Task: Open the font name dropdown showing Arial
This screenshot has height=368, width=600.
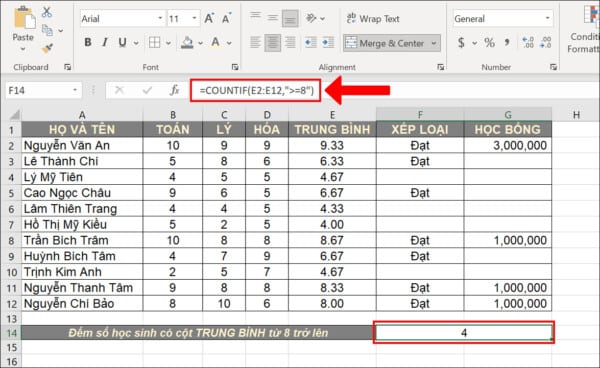Action: (160, 18)
